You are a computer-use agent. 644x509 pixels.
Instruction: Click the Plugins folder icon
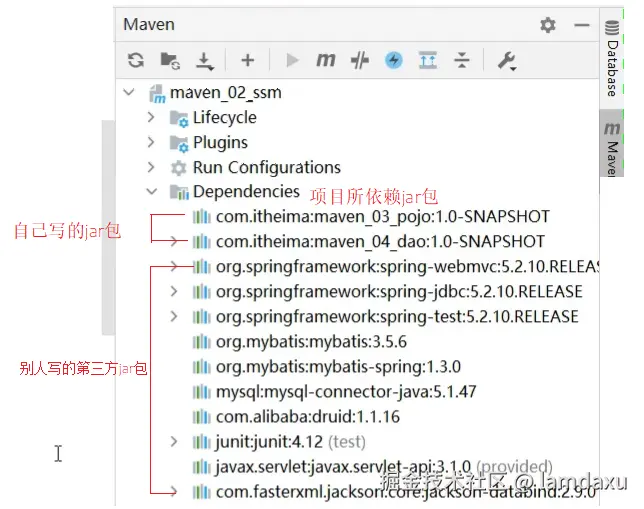coord(179,143)
